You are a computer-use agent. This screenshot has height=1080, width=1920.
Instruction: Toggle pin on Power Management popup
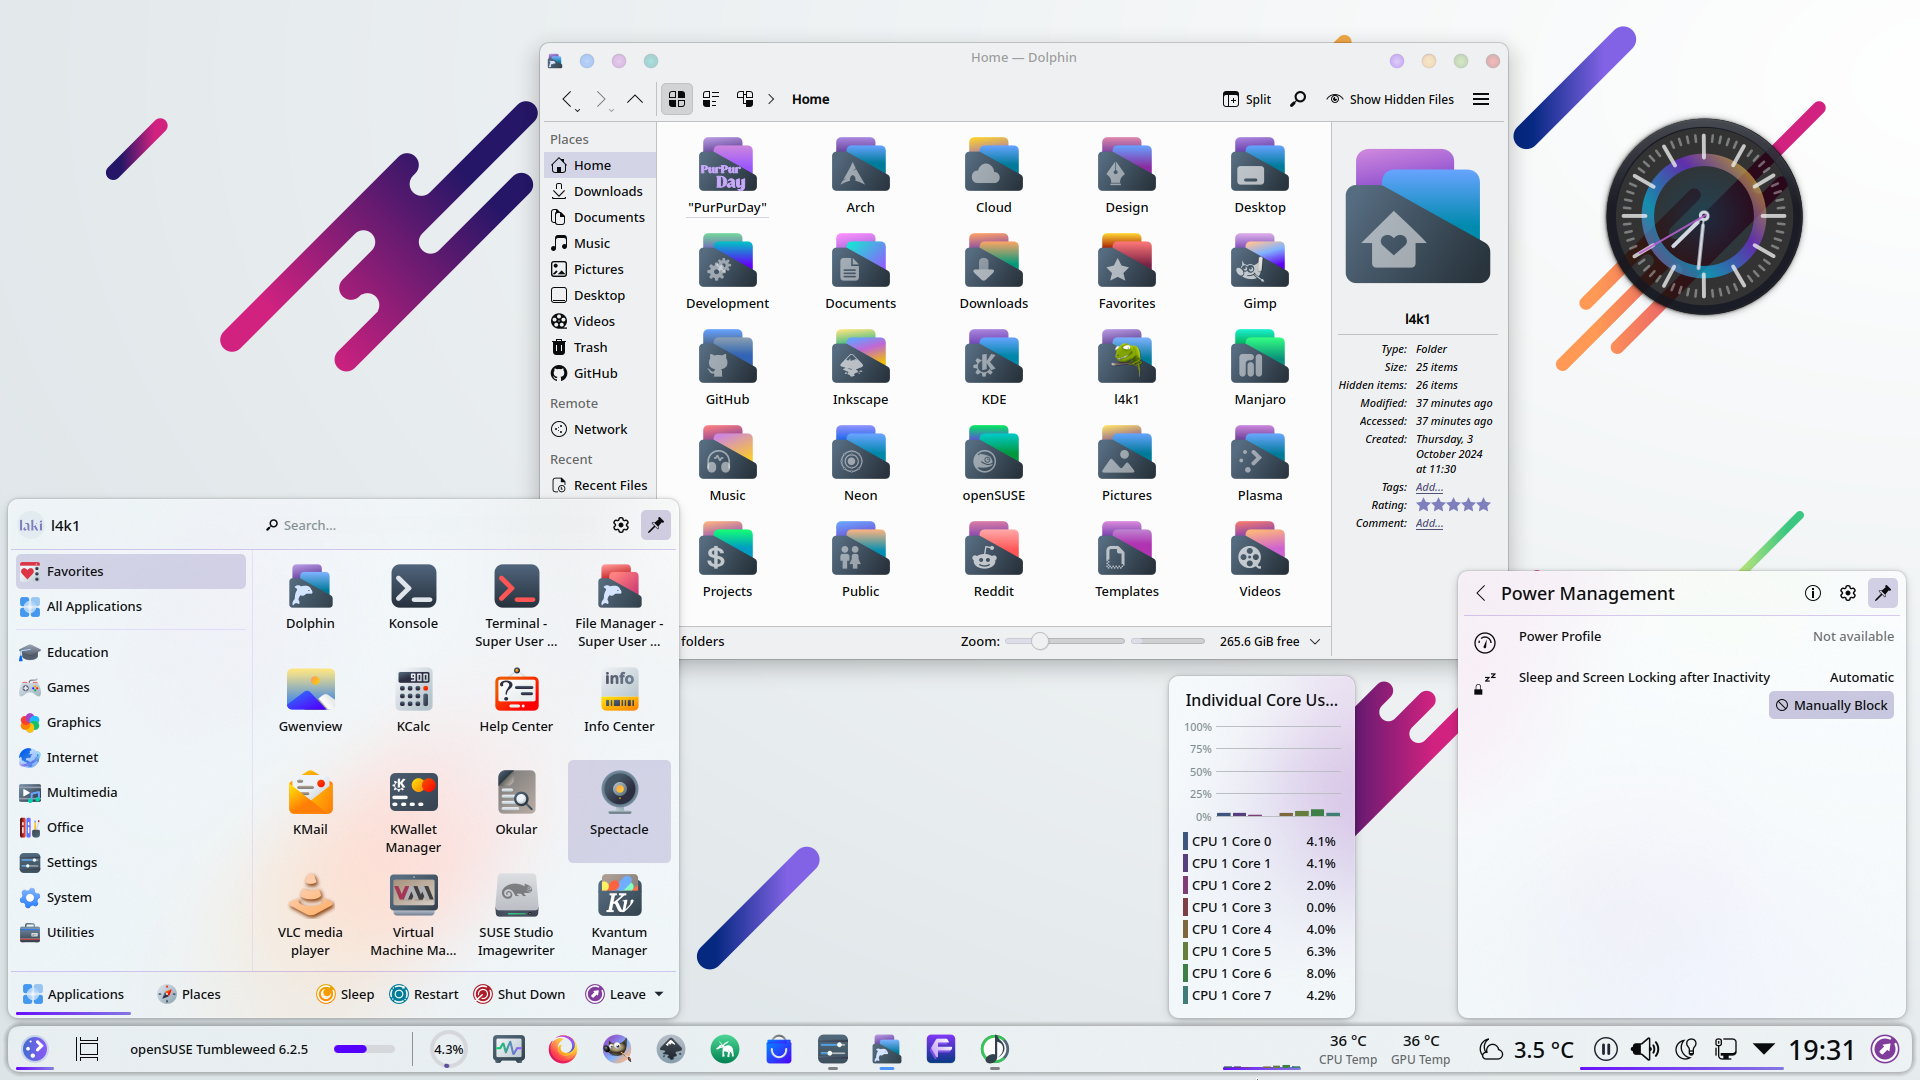point(1883,593)
